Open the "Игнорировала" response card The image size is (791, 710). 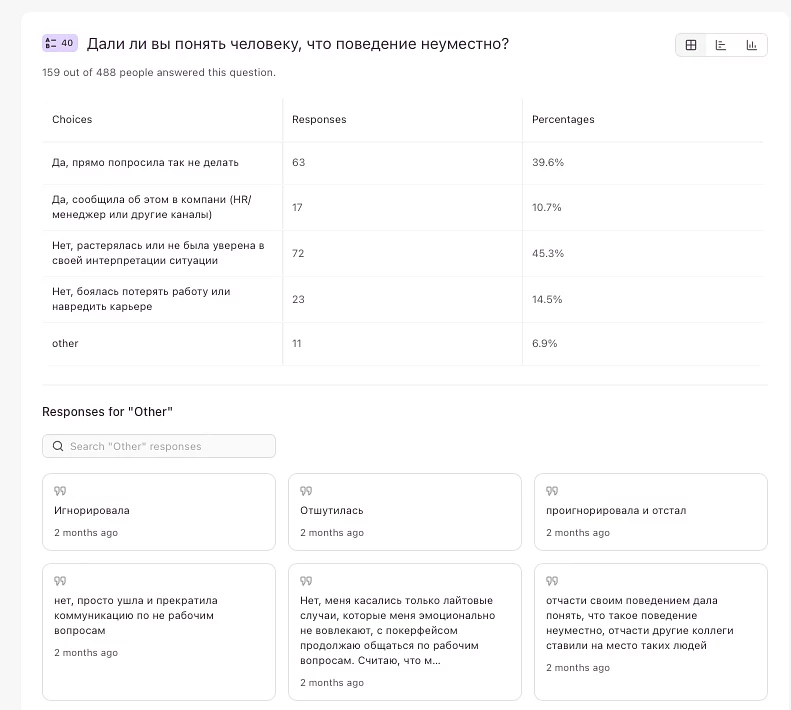tap(158, 511)
